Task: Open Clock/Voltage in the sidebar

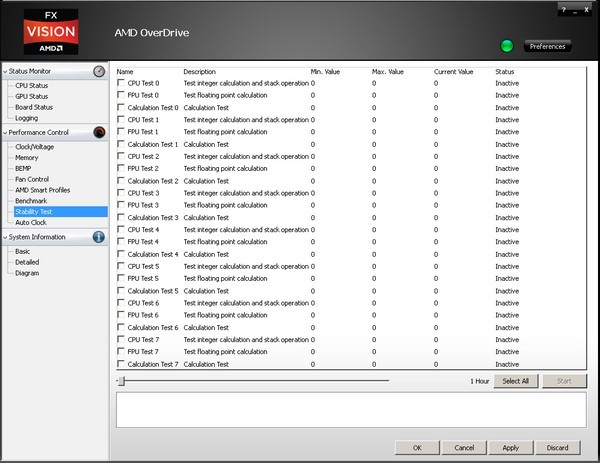Action: [x=34, y=147]
